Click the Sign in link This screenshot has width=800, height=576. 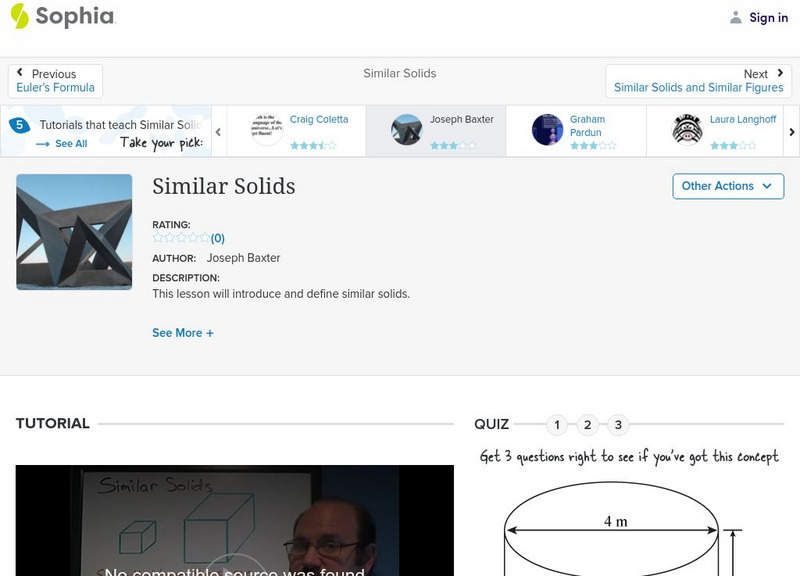768,17
